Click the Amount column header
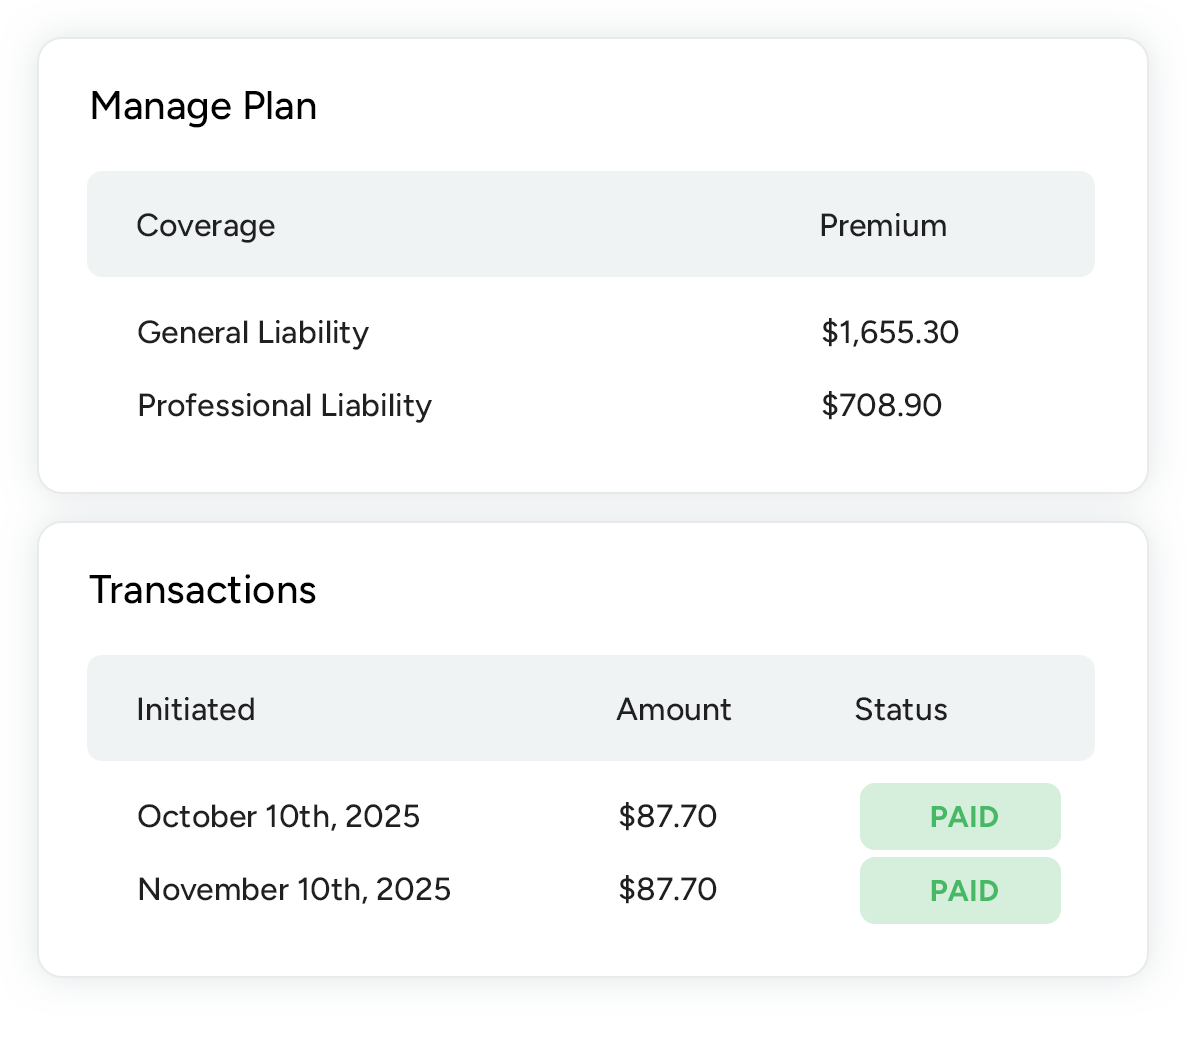This screenshot has width=1186, height=1042. (674, 709)
